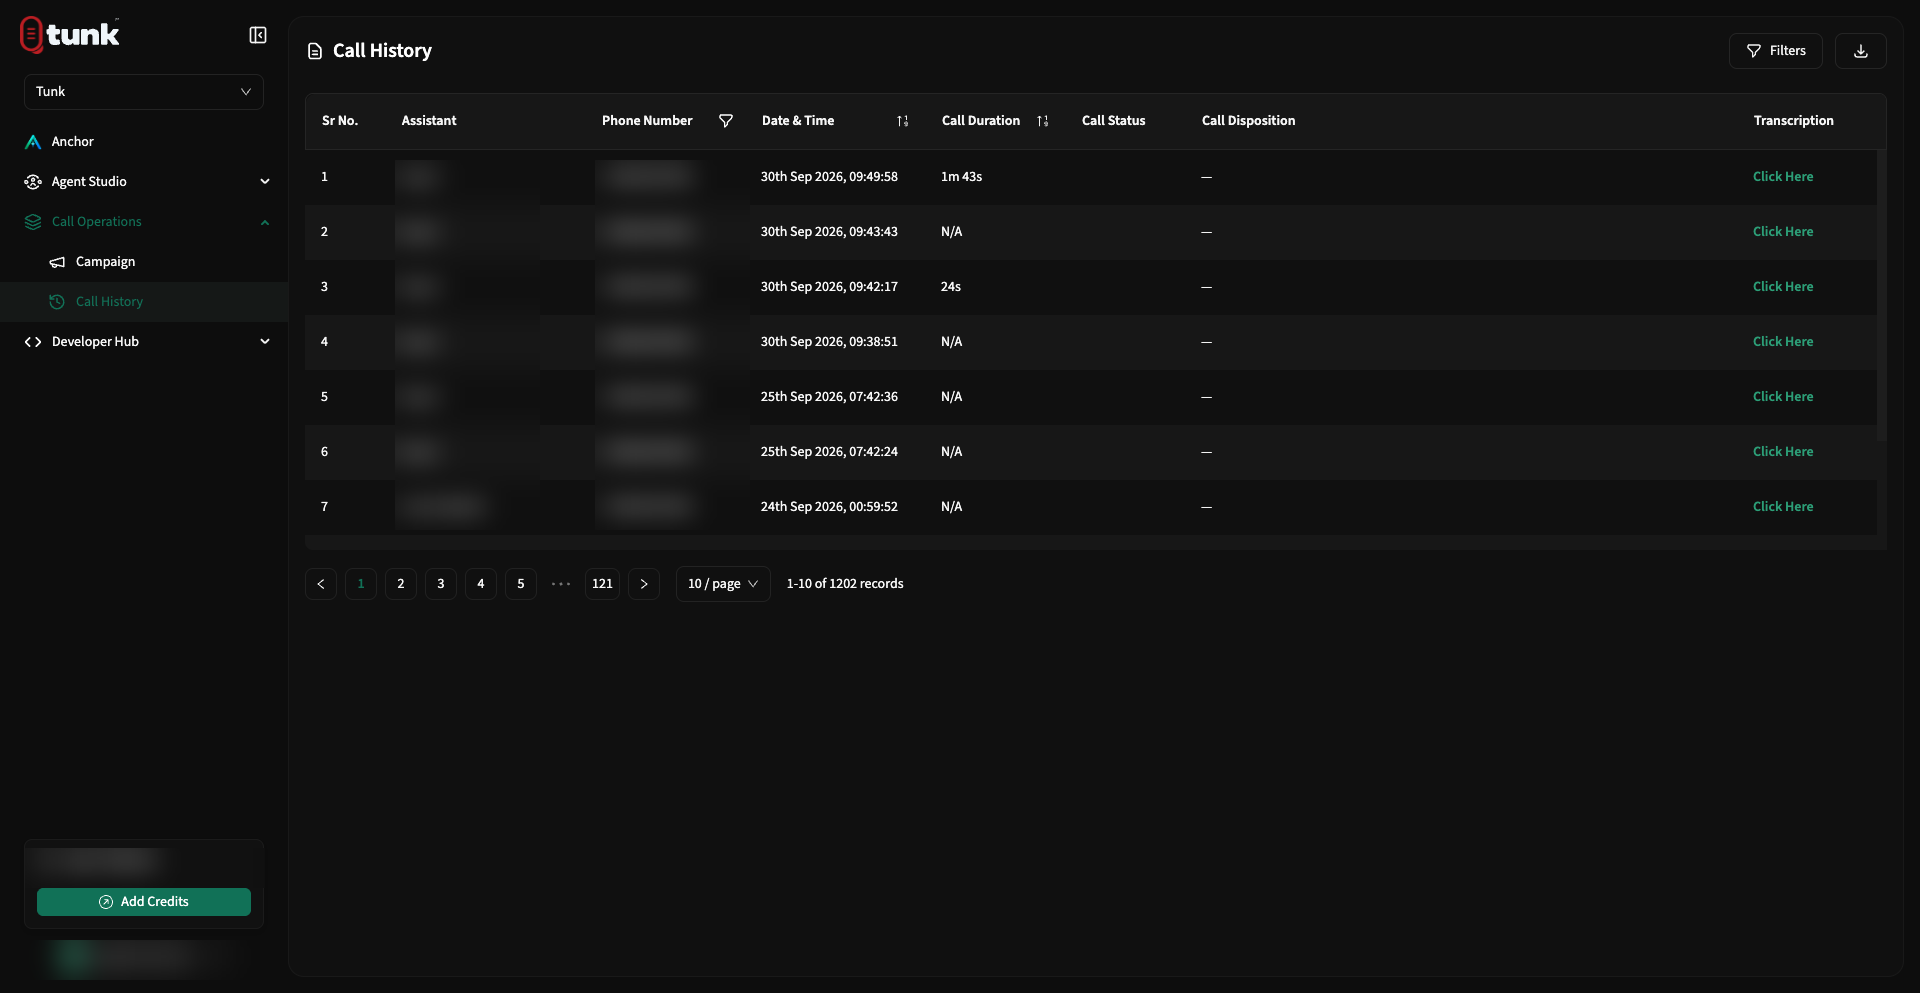
Task: Click the table vertical scrollbar
Action: (x=1882, y=295)
